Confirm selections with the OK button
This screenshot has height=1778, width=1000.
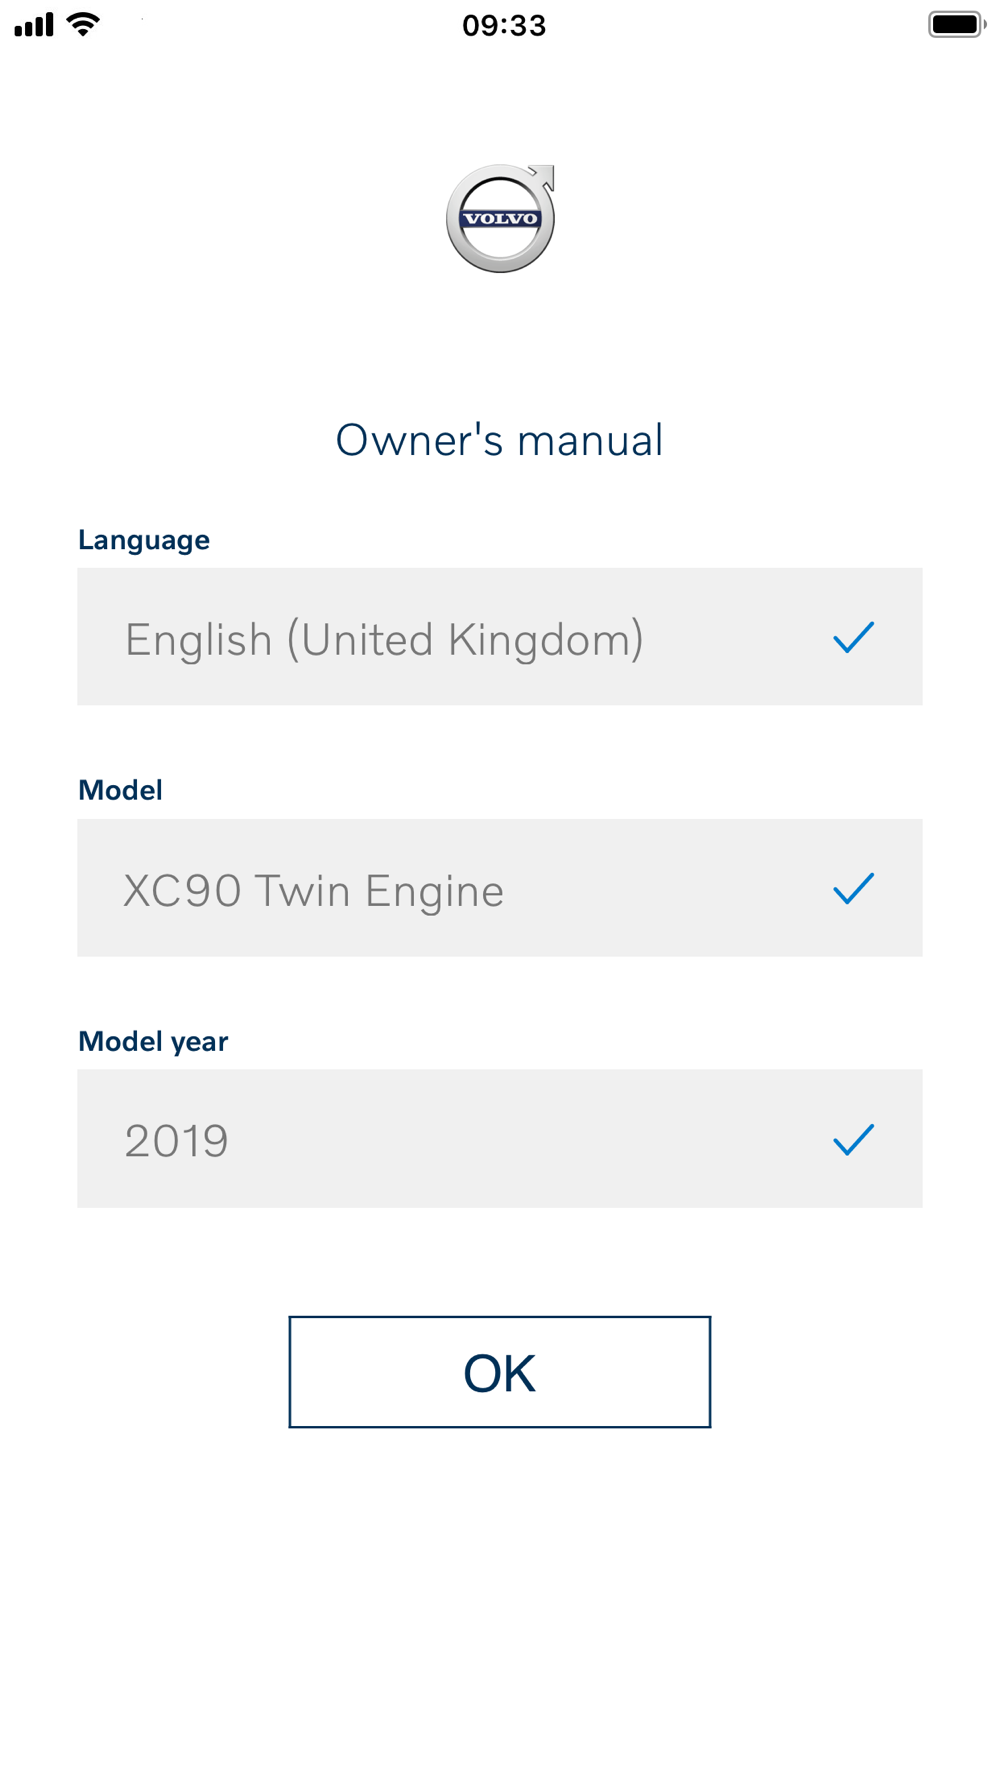pos(500,1372)
